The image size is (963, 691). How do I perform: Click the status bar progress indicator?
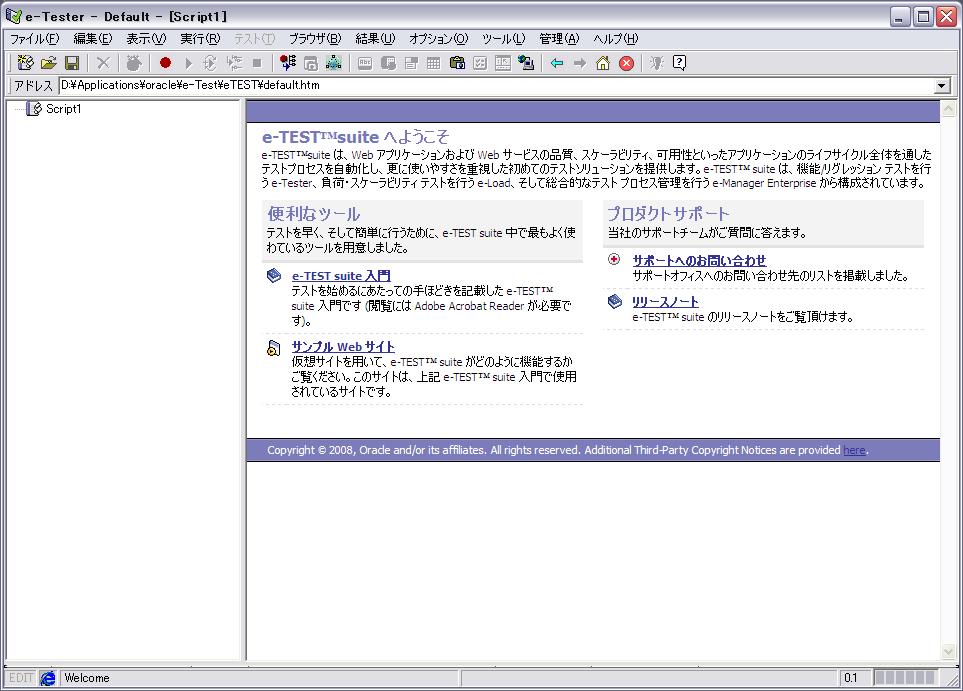pyautogui.click(x=905, y=677)
